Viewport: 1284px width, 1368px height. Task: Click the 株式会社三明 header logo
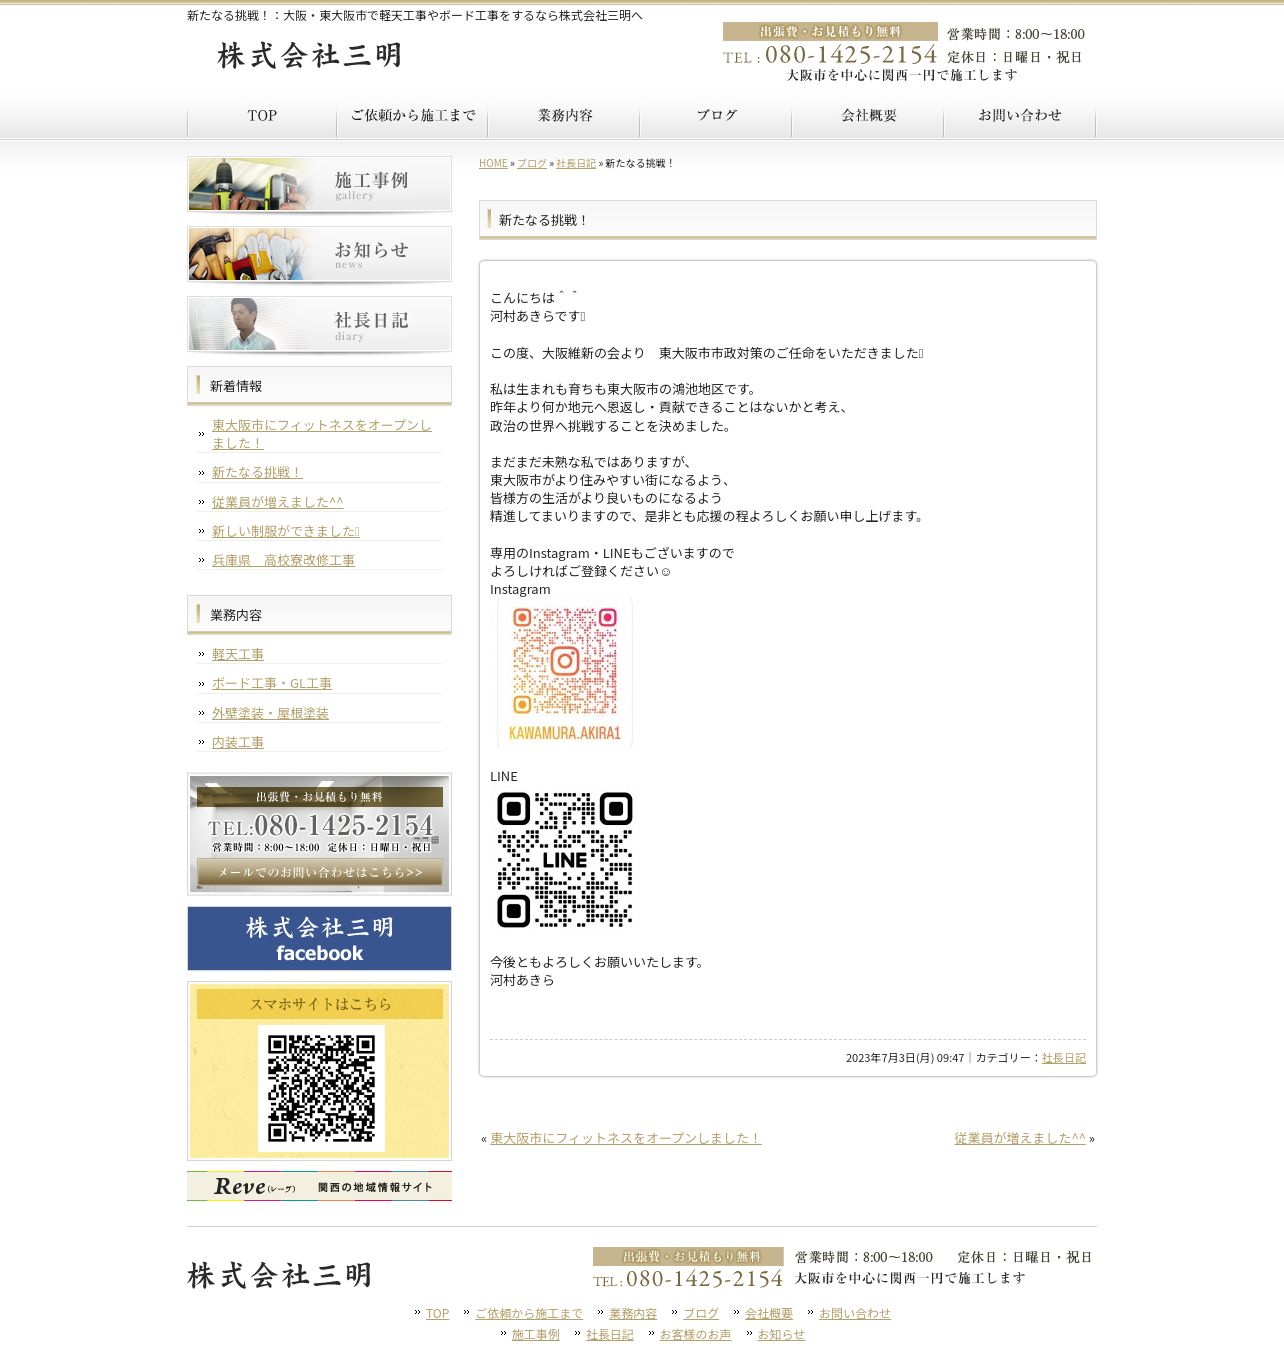coord(310,55)
